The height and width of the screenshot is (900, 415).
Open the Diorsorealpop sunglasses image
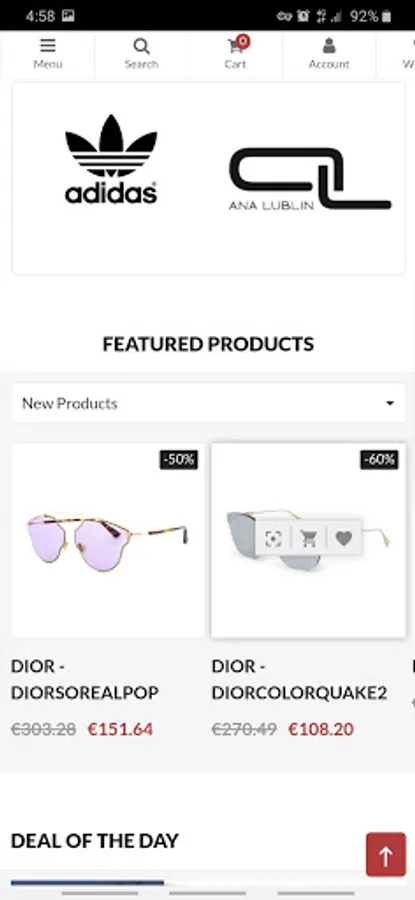tap(108, 540)
